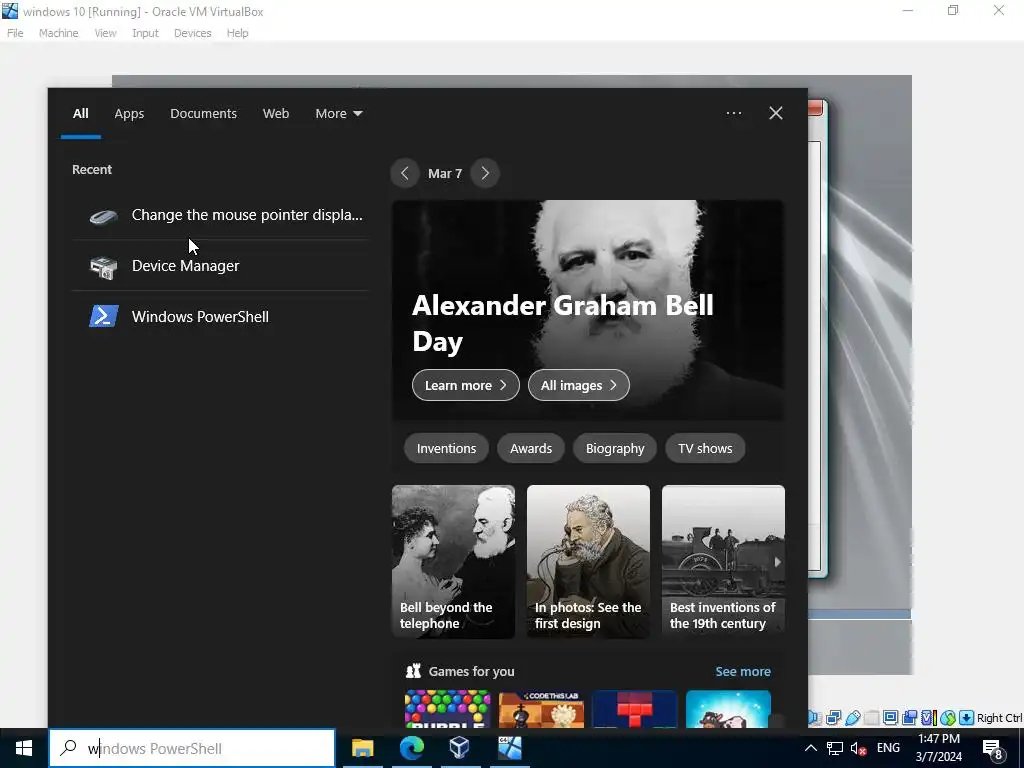Click the VirtualBox display status icon
The height and width of the screenshot is (768, 1024).
[x=891, y=718]
